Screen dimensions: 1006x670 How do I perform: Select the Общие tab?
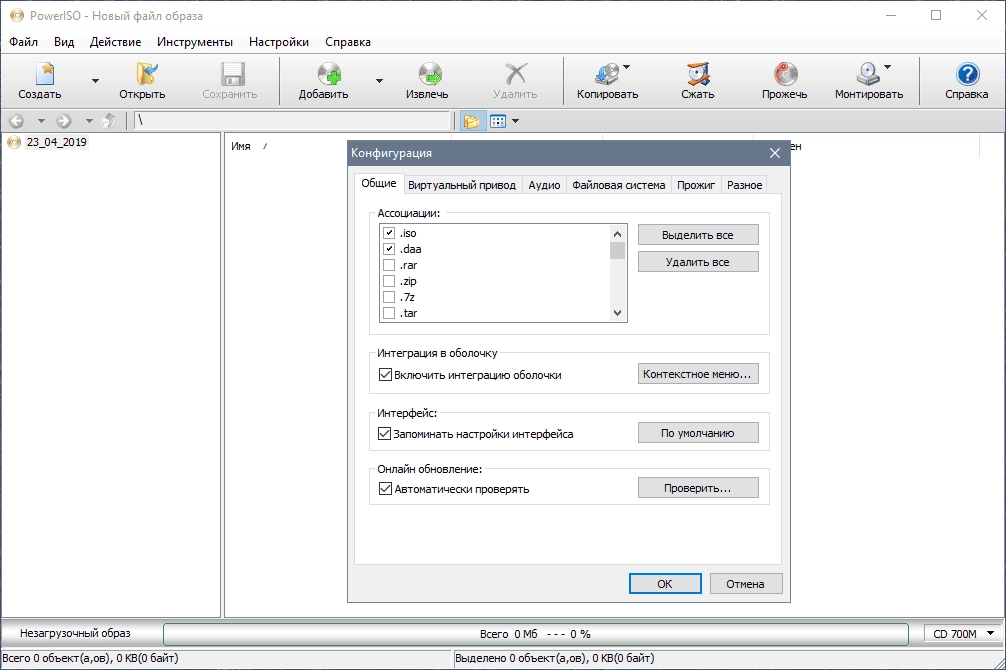click(379, 183)
